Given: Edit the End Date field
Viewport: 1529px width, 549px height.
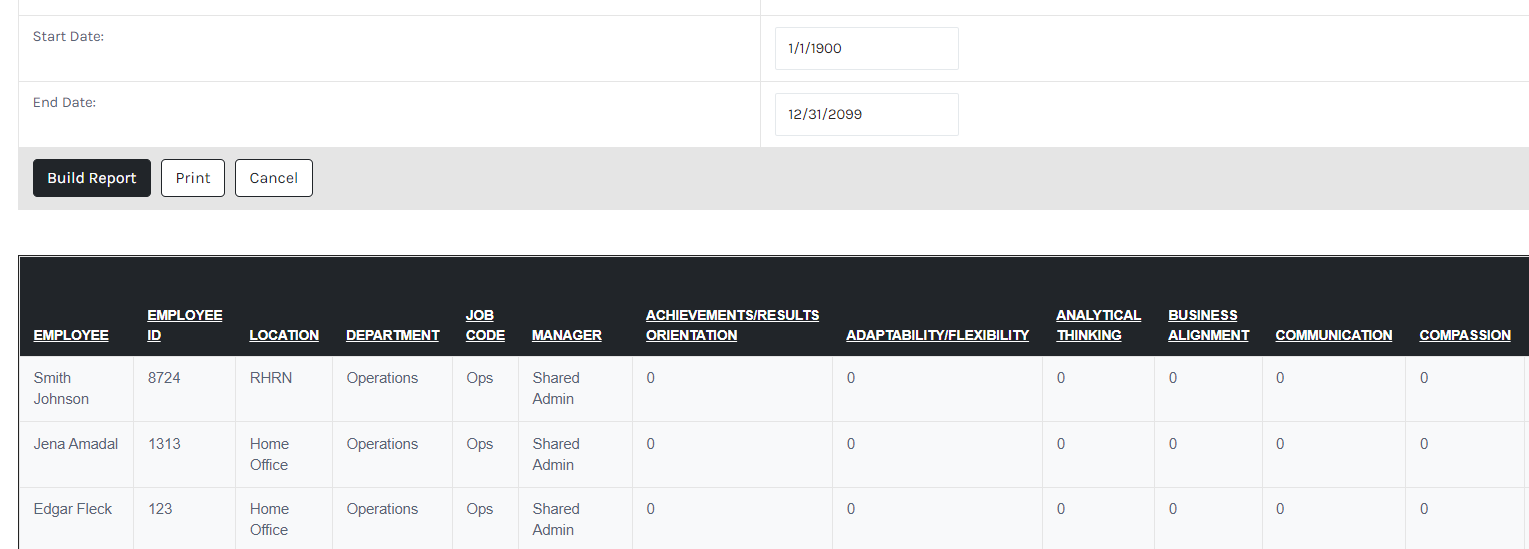Looking at the screenshot, I should [x=867, y=114].
